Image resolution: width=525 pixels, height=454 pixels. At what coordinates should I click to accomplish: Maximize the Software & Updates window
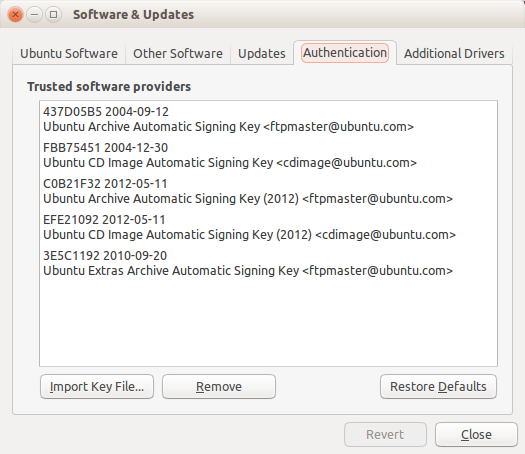click(x=53, y=15)
